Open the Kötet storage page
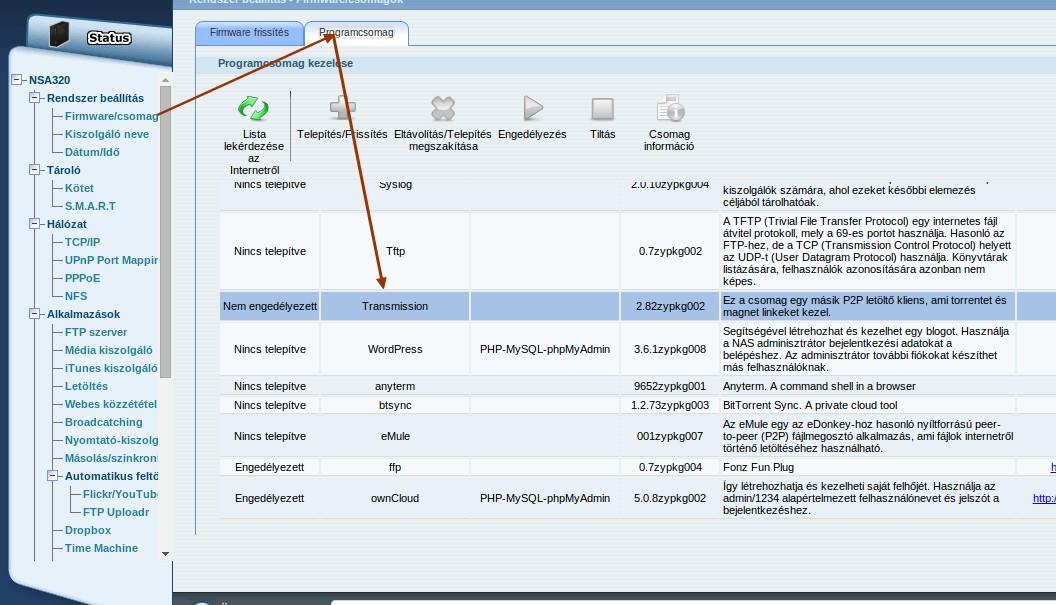Screen dimensions: 1056x605 [79, 188]
